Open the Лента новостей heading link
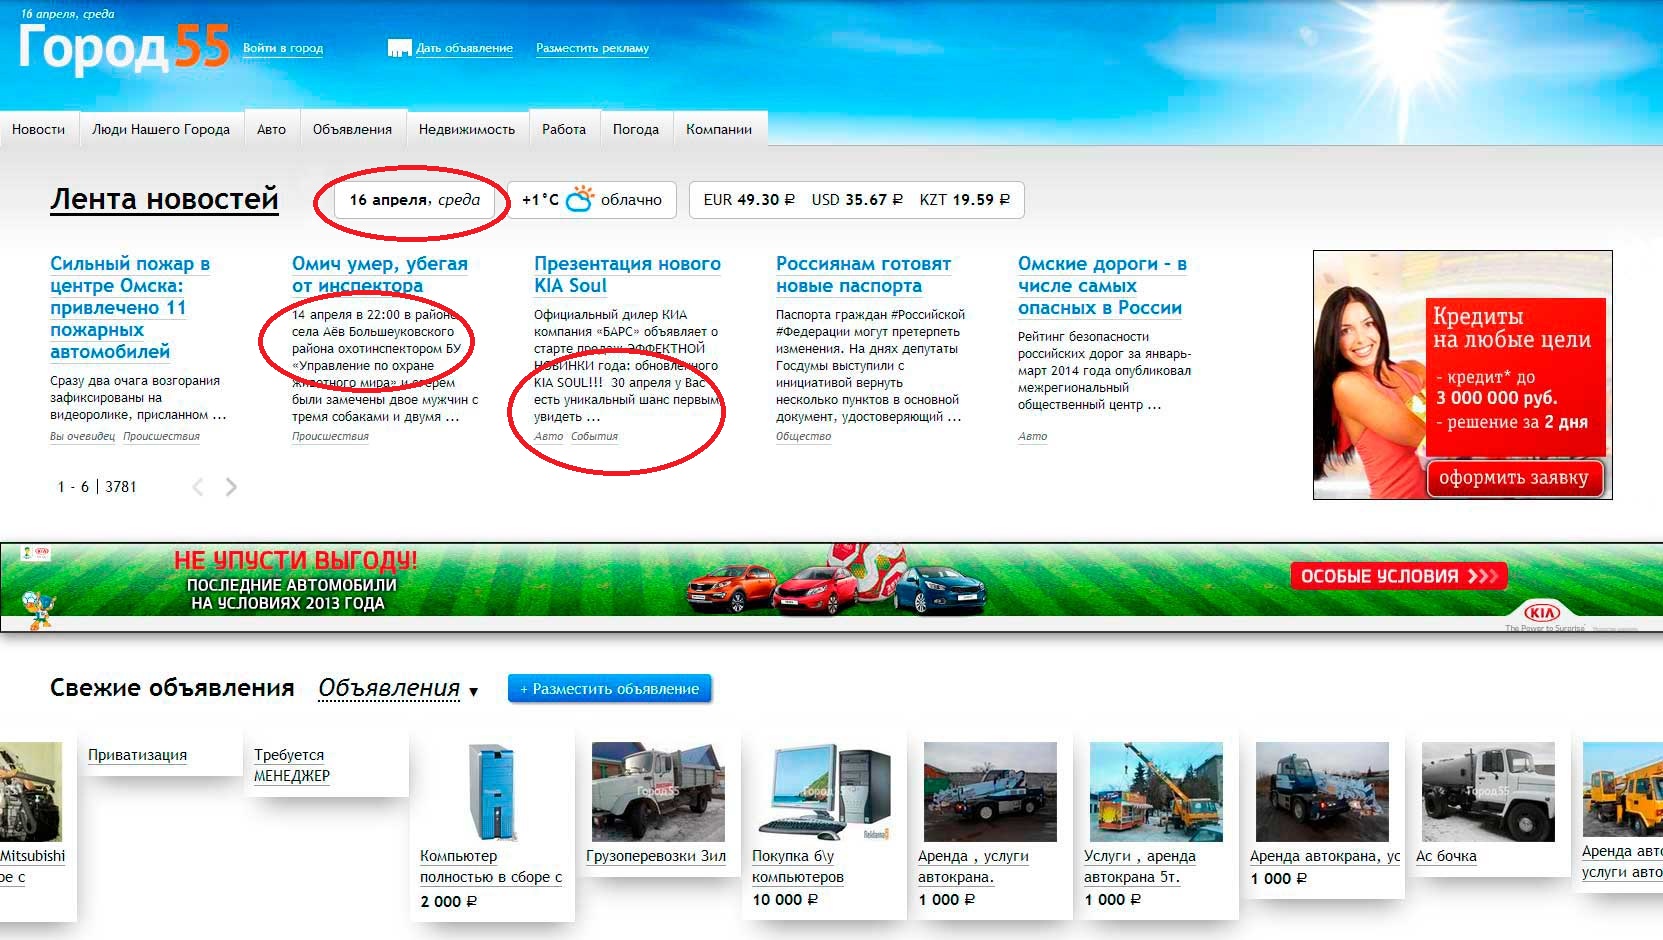The height and width of the screenshot is (940, 1663). pyautogui.click(x=164, y=199)
